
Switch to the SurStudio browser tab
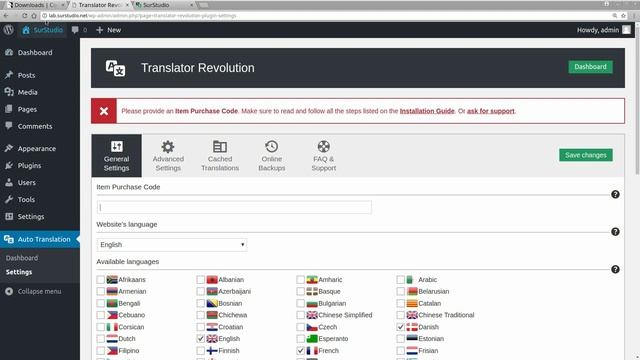(163, 5)
